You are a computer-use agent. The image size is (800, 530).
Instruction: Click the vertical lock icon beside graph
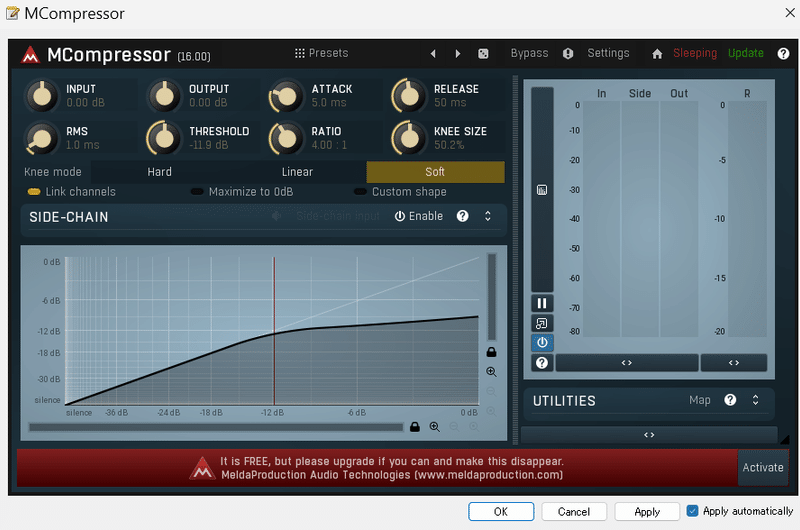tap(491, 352)
